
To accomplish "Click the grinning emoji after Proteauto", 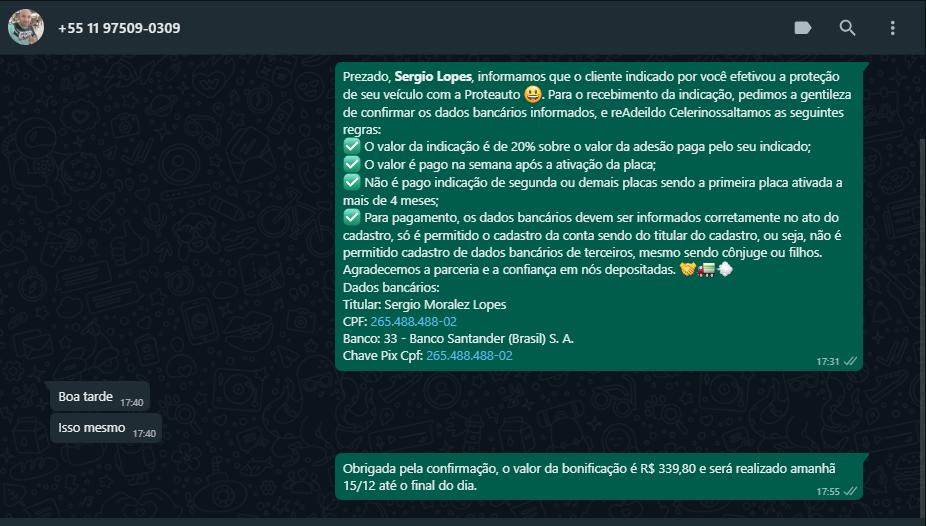I will [533, 94].
